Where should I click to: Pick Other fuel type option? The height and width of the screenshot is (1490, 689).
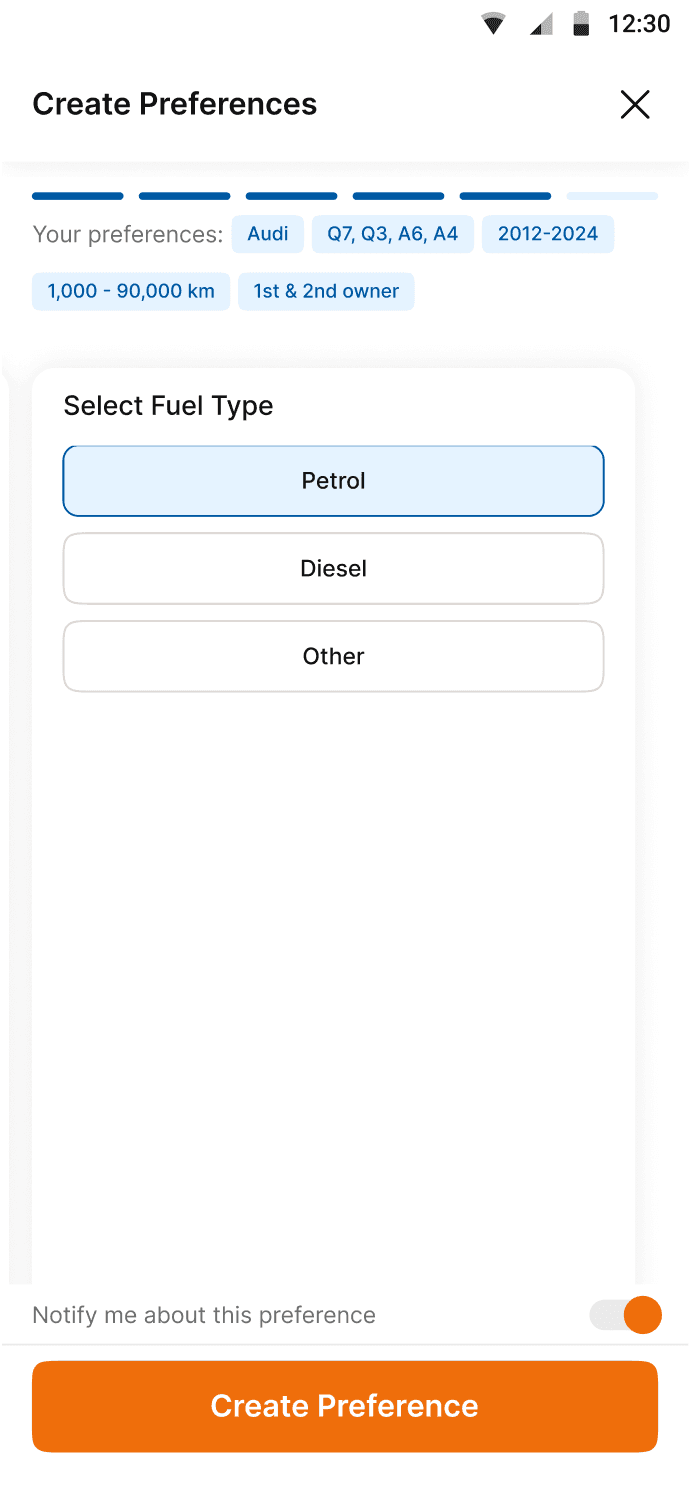[x=333, y=657]
